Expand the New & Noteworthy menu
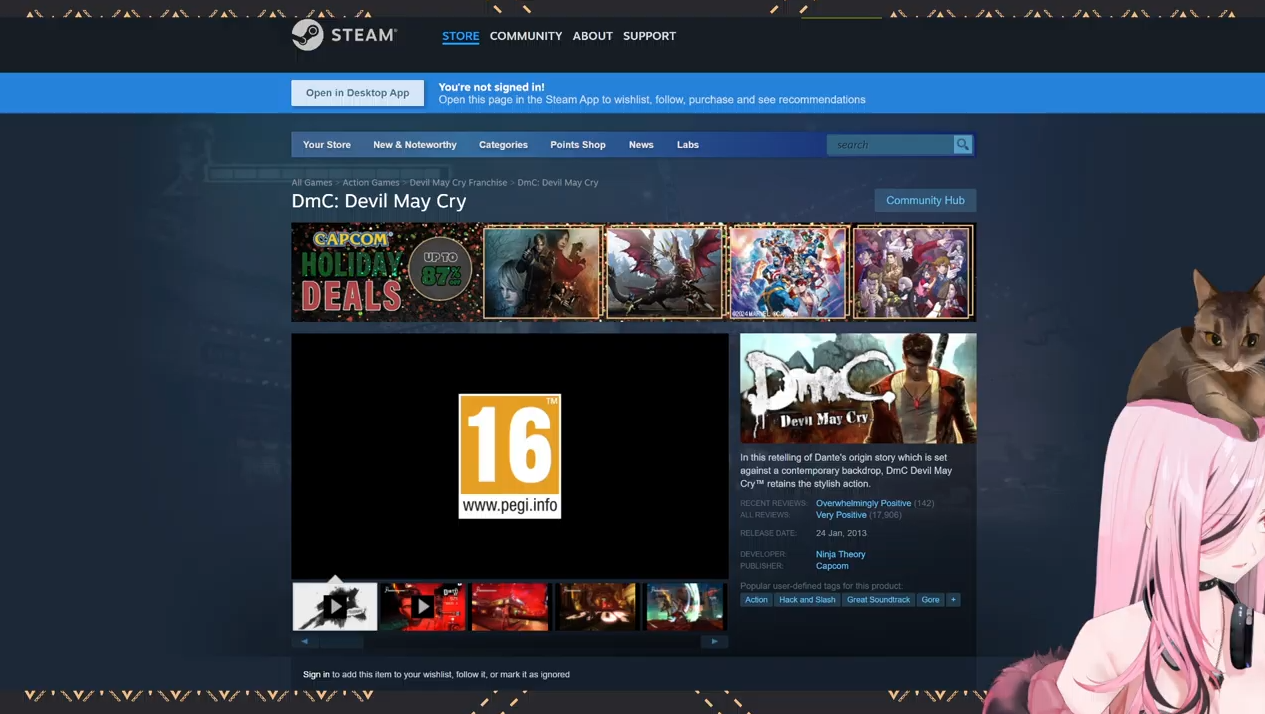Image resolution: width=1265 pixels, height=714 pixels. 414,145
